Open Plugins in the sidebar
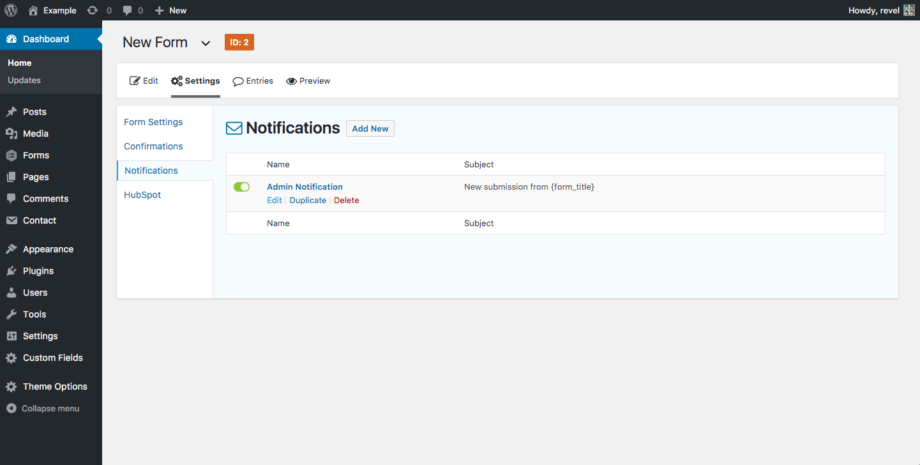The image size is (920, 465). (38, 271)
